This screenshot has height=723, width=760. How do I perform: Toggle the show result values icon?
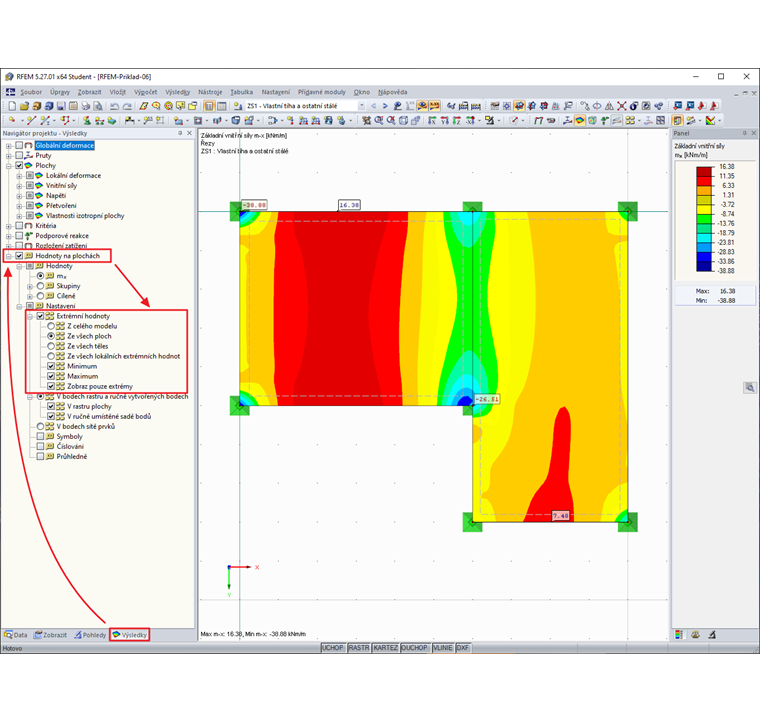(x=434, y=106)
